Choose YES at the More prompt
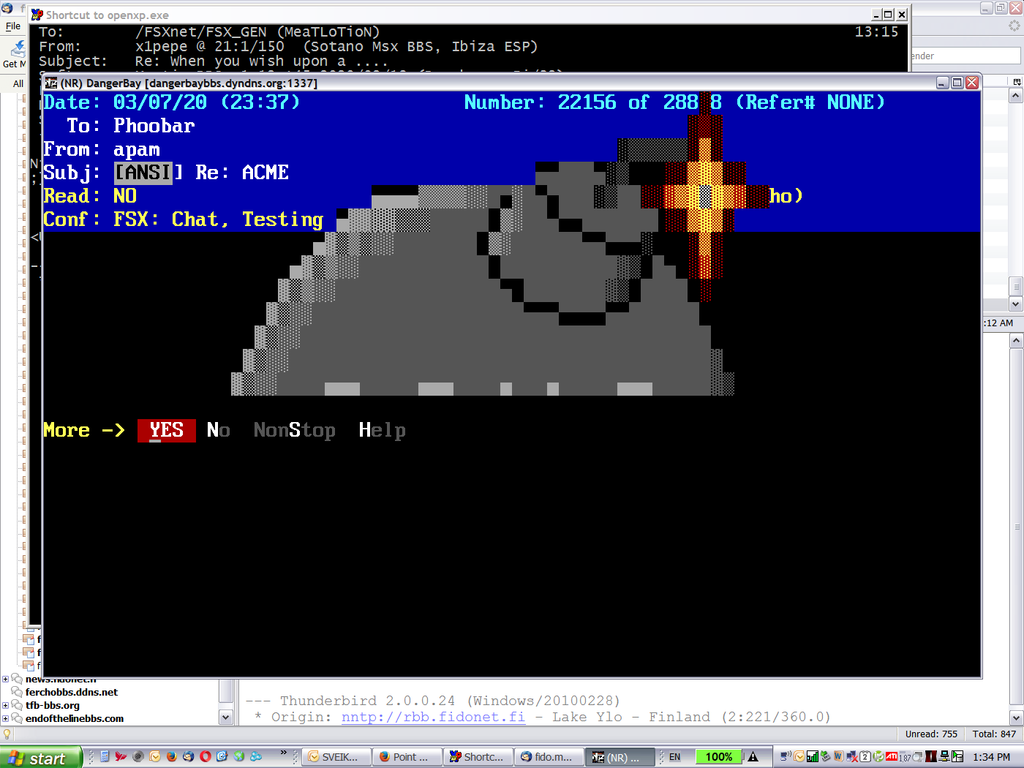 tap(166, 430)
